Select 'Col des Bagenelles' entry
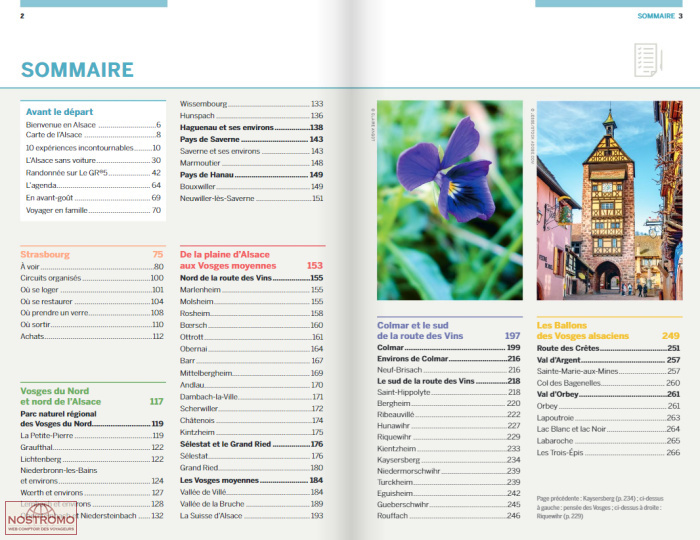700x540 pixels. [608, 383]
